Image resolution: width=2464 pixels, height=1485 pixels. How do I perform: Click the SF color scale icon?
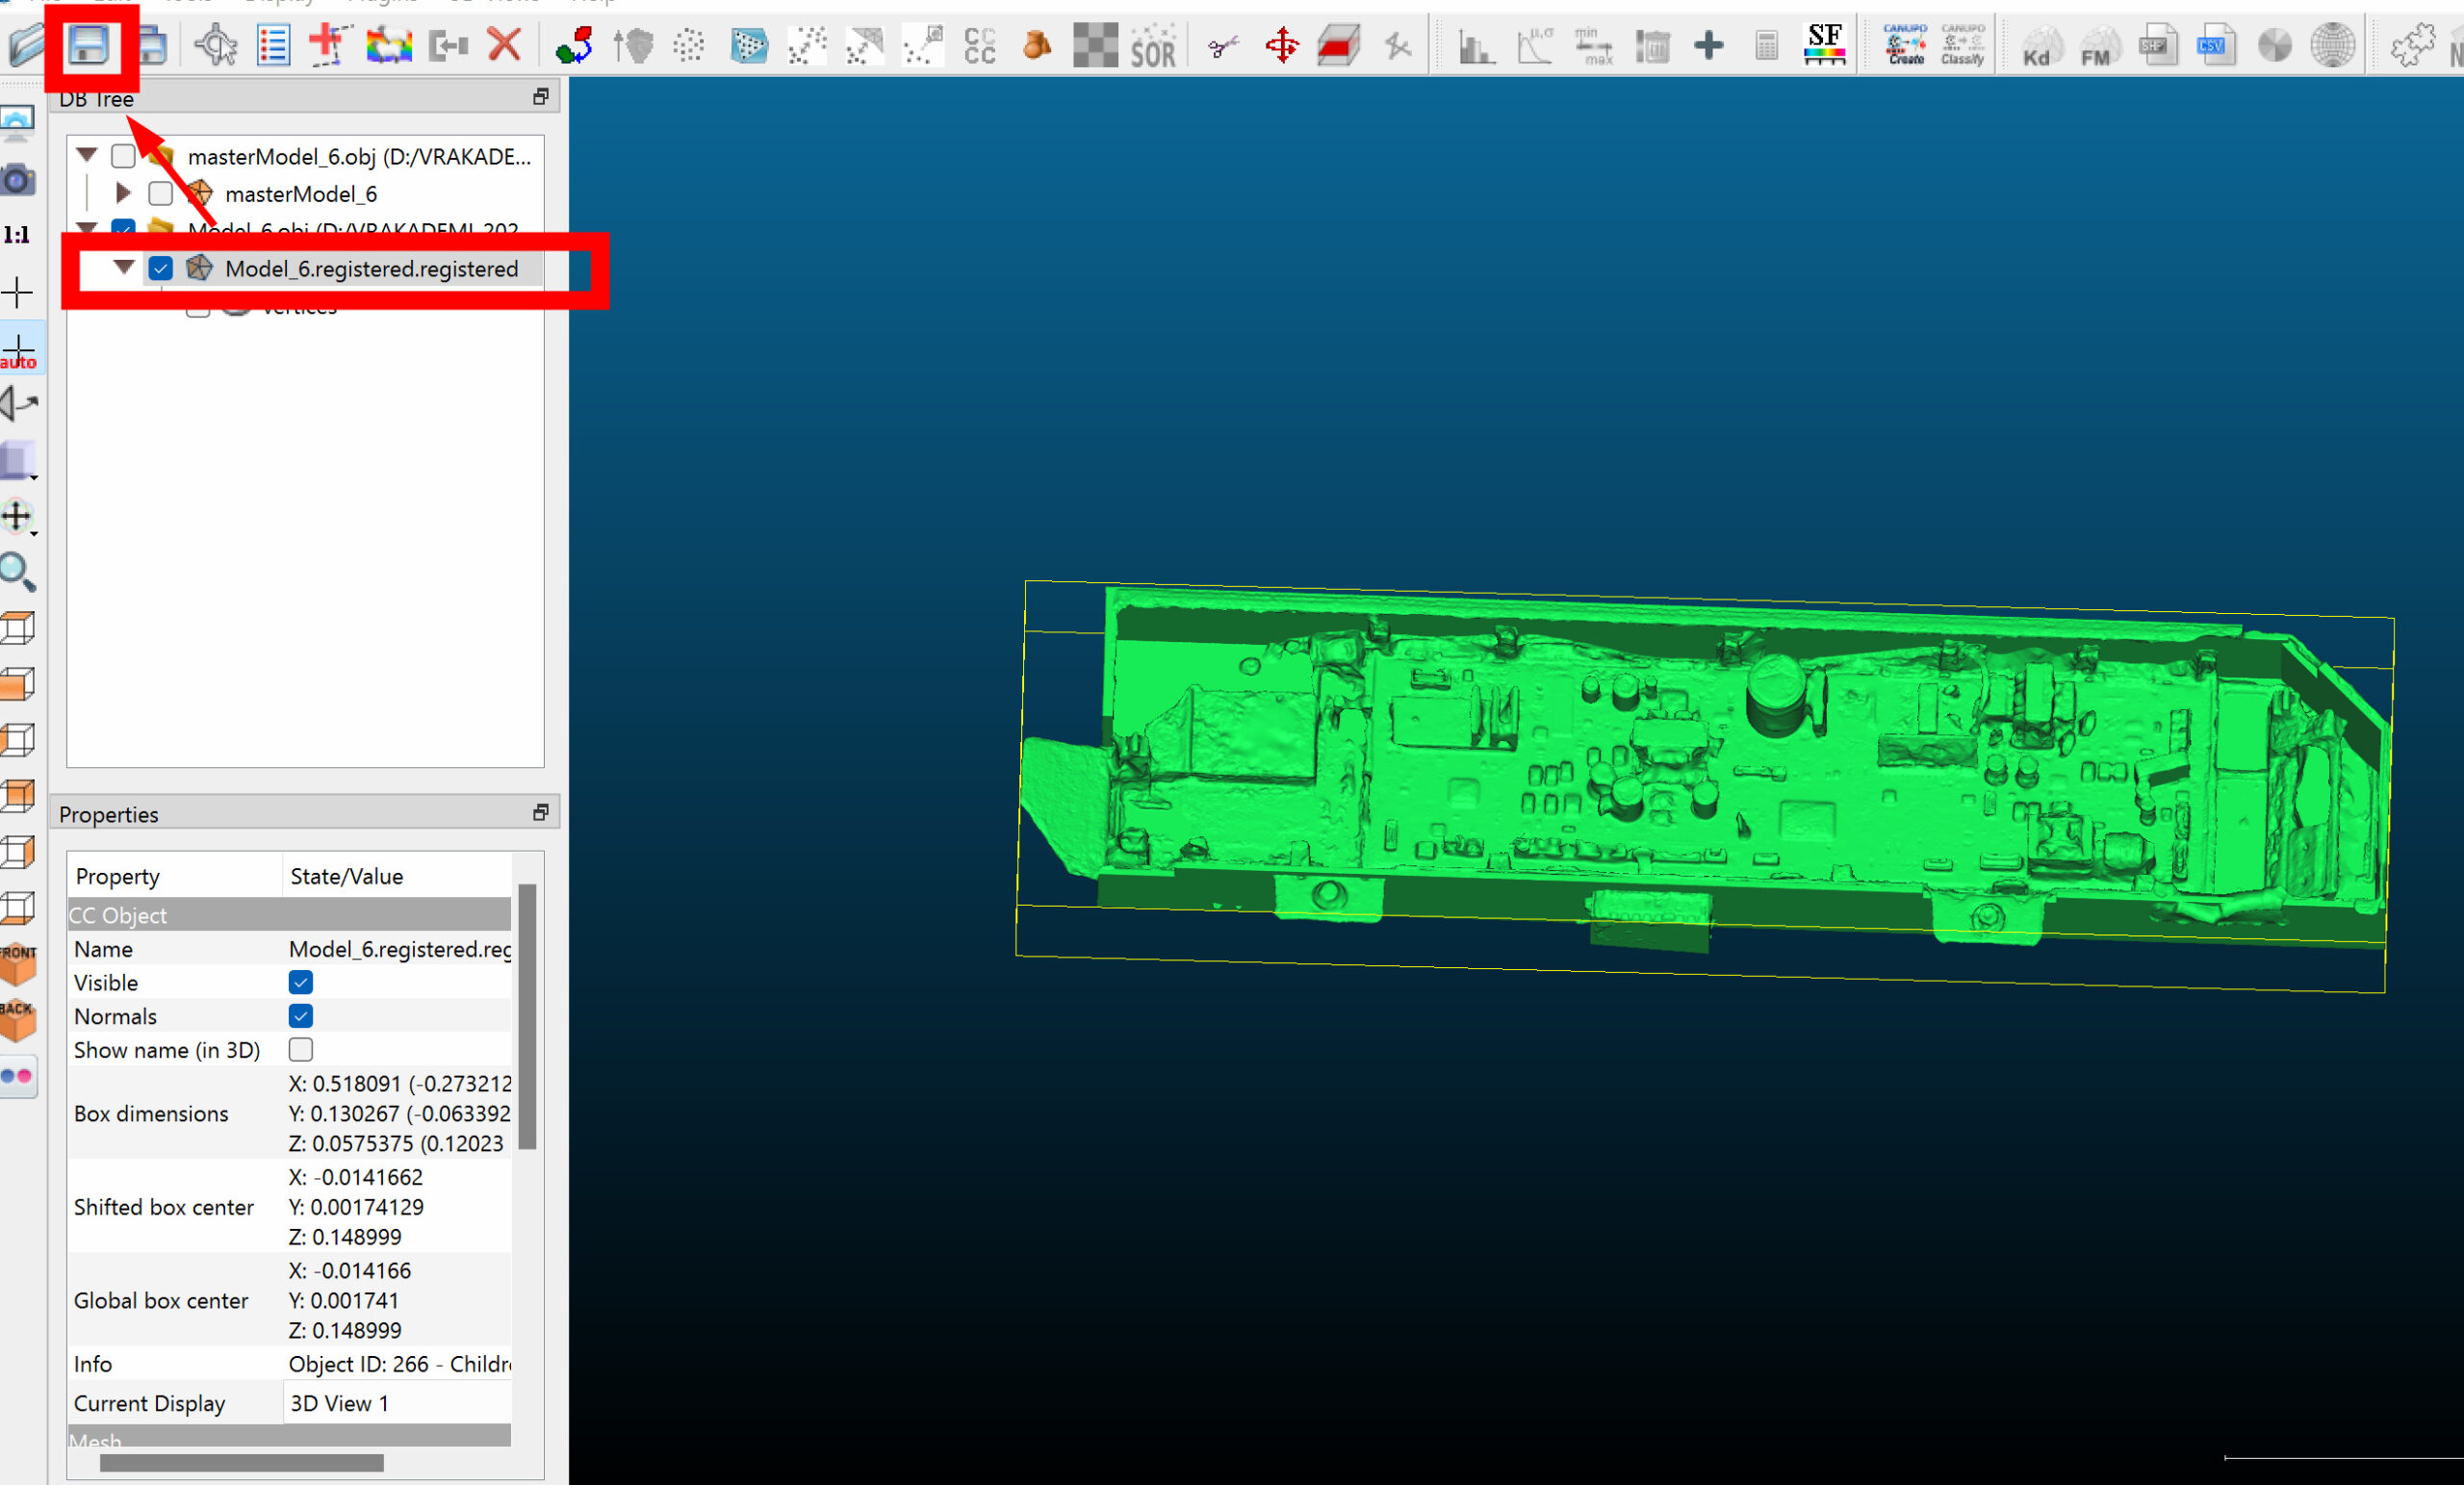coord(1824,45)
